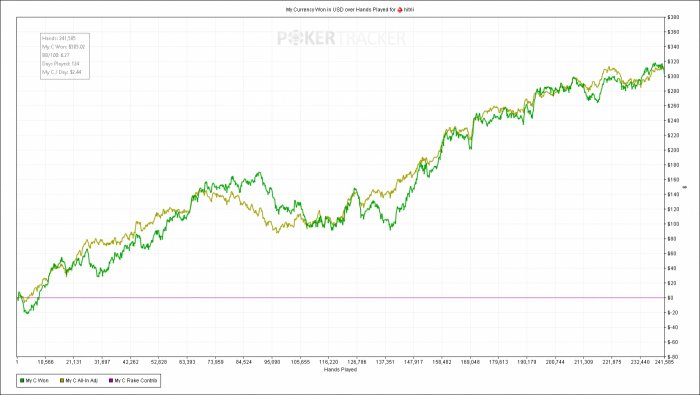Click the red PokerStars icon in chart title
Viewport: 700px width, 395px height.
tap(400, 9)
